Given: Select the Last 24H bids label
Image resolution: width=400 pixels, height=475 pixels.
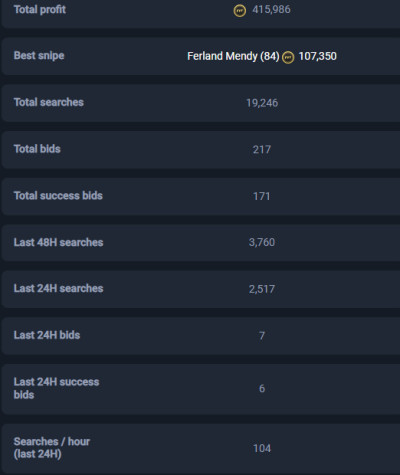Looking at the screenshot, I should 47,335.
